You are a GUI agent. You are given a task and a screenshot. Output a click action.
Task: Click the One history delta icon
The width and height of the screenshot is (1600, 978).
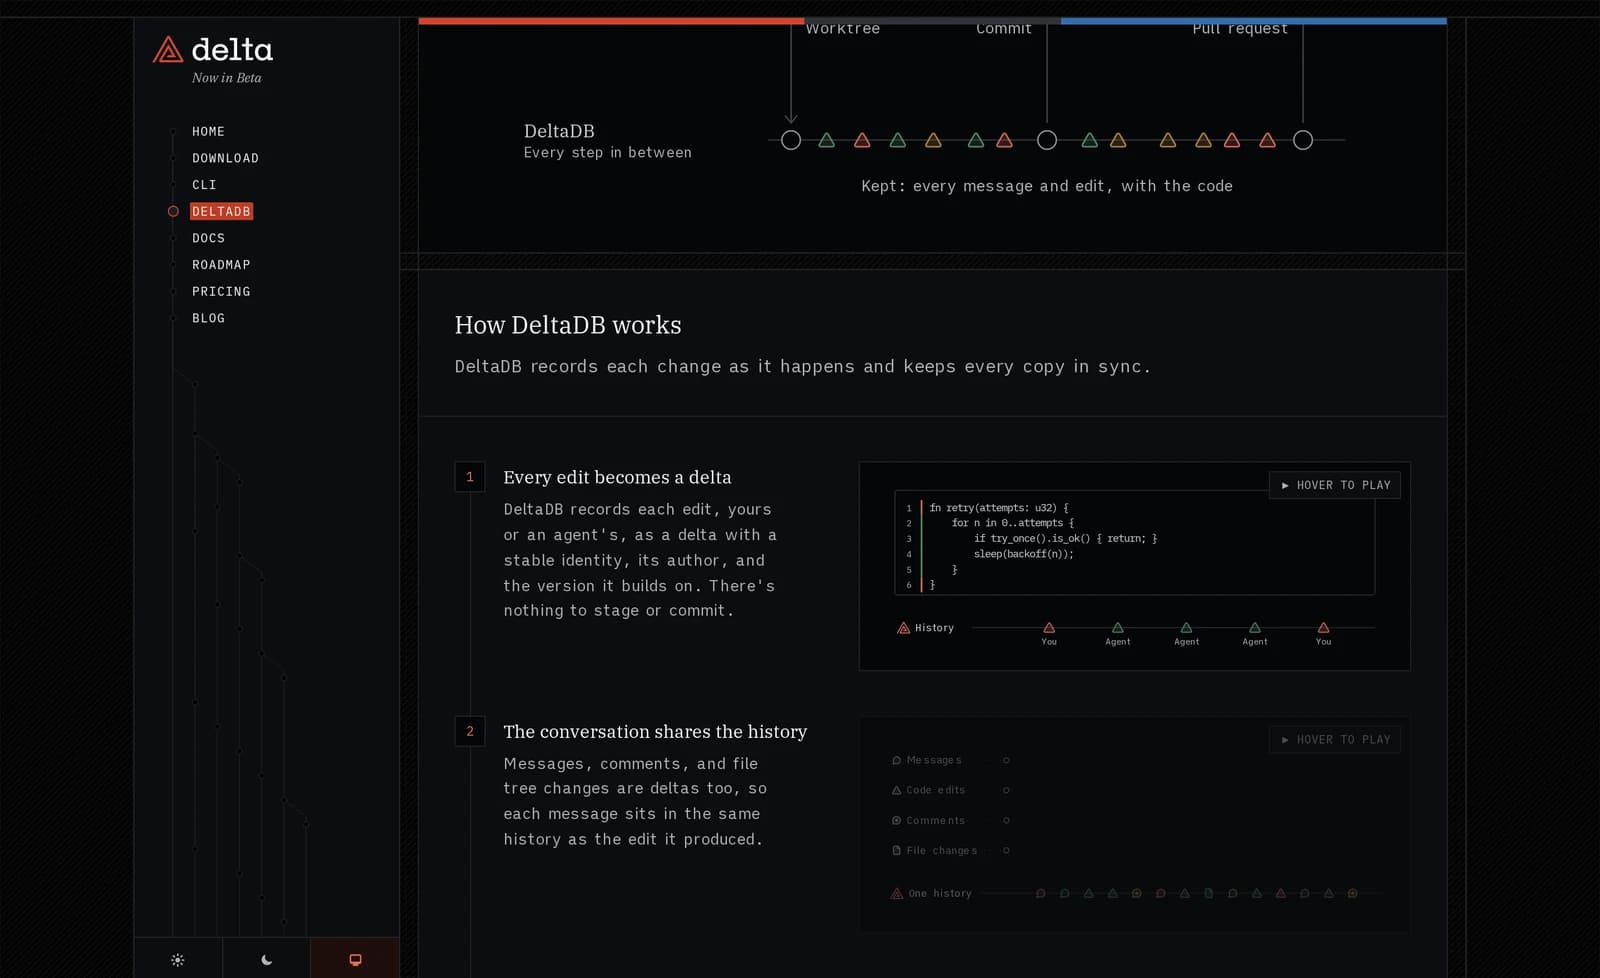(x=897, y=893)
